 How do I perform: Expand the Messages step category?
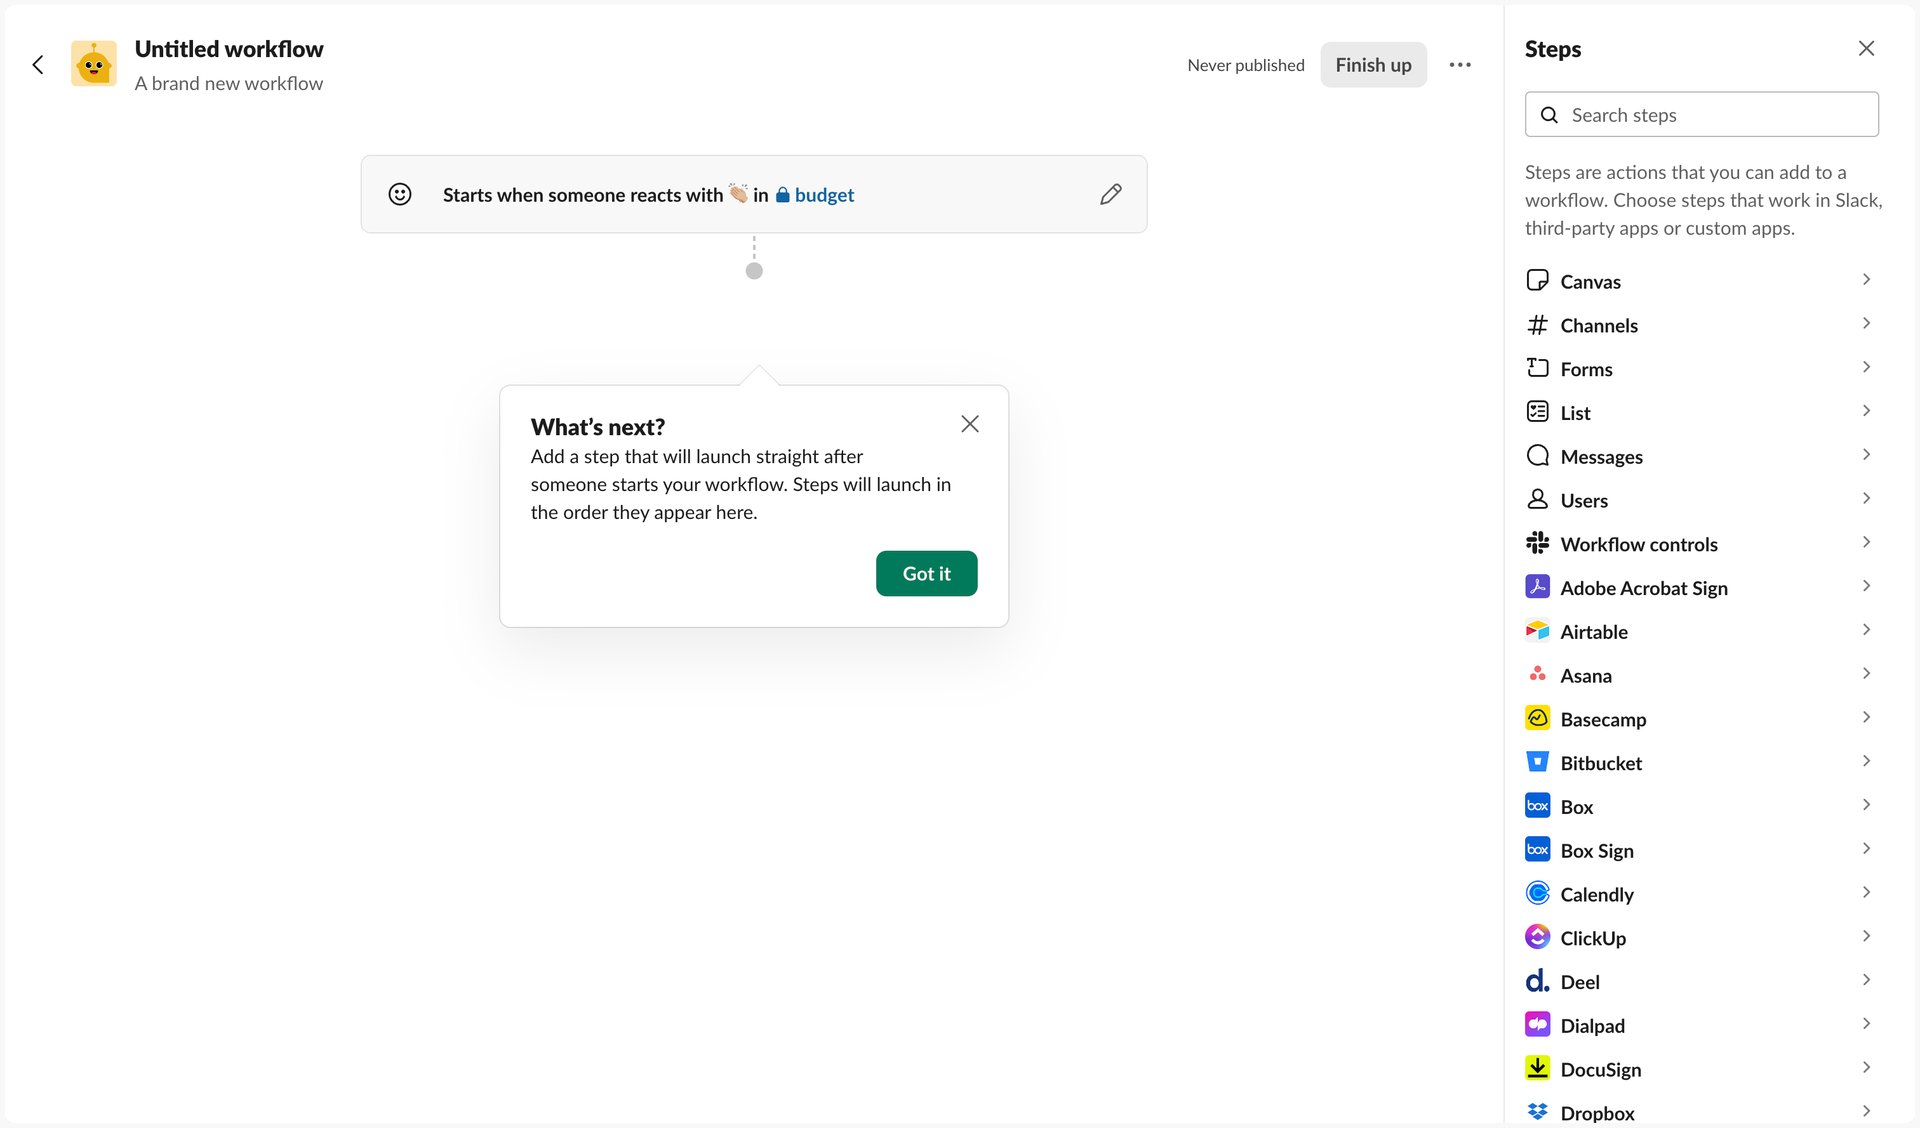coord(1866,455)
